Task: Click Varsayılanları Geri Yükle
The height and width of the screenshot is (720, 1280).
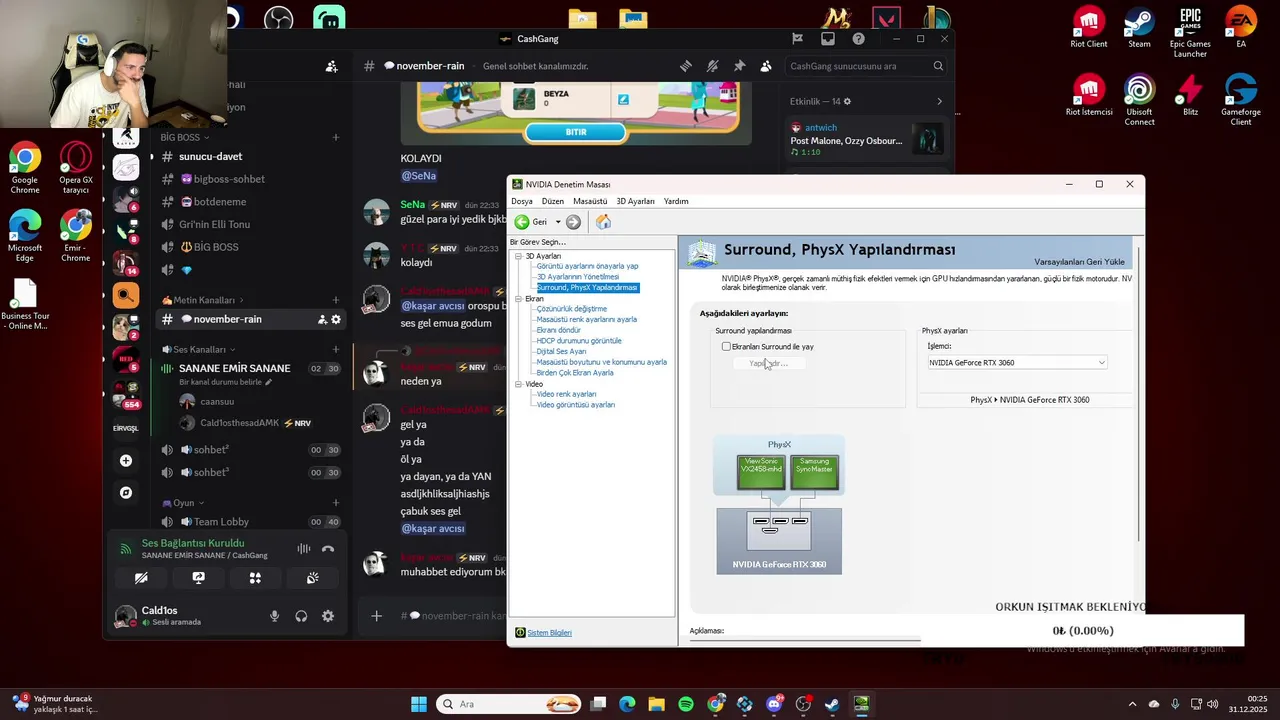Action: (x=1079, y=262)
